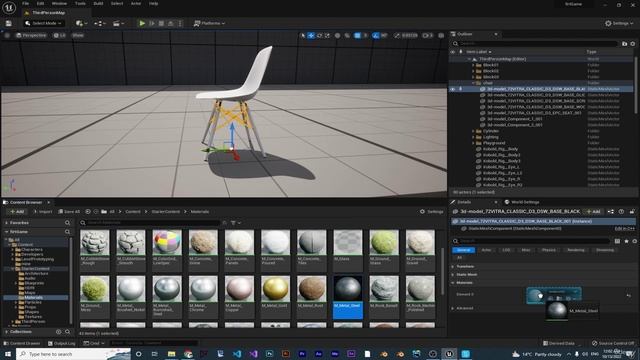The height and width of the screenshot is (360, 640).
Task: Toggle the viewport grid snapping icon
Action: (358, 36)
